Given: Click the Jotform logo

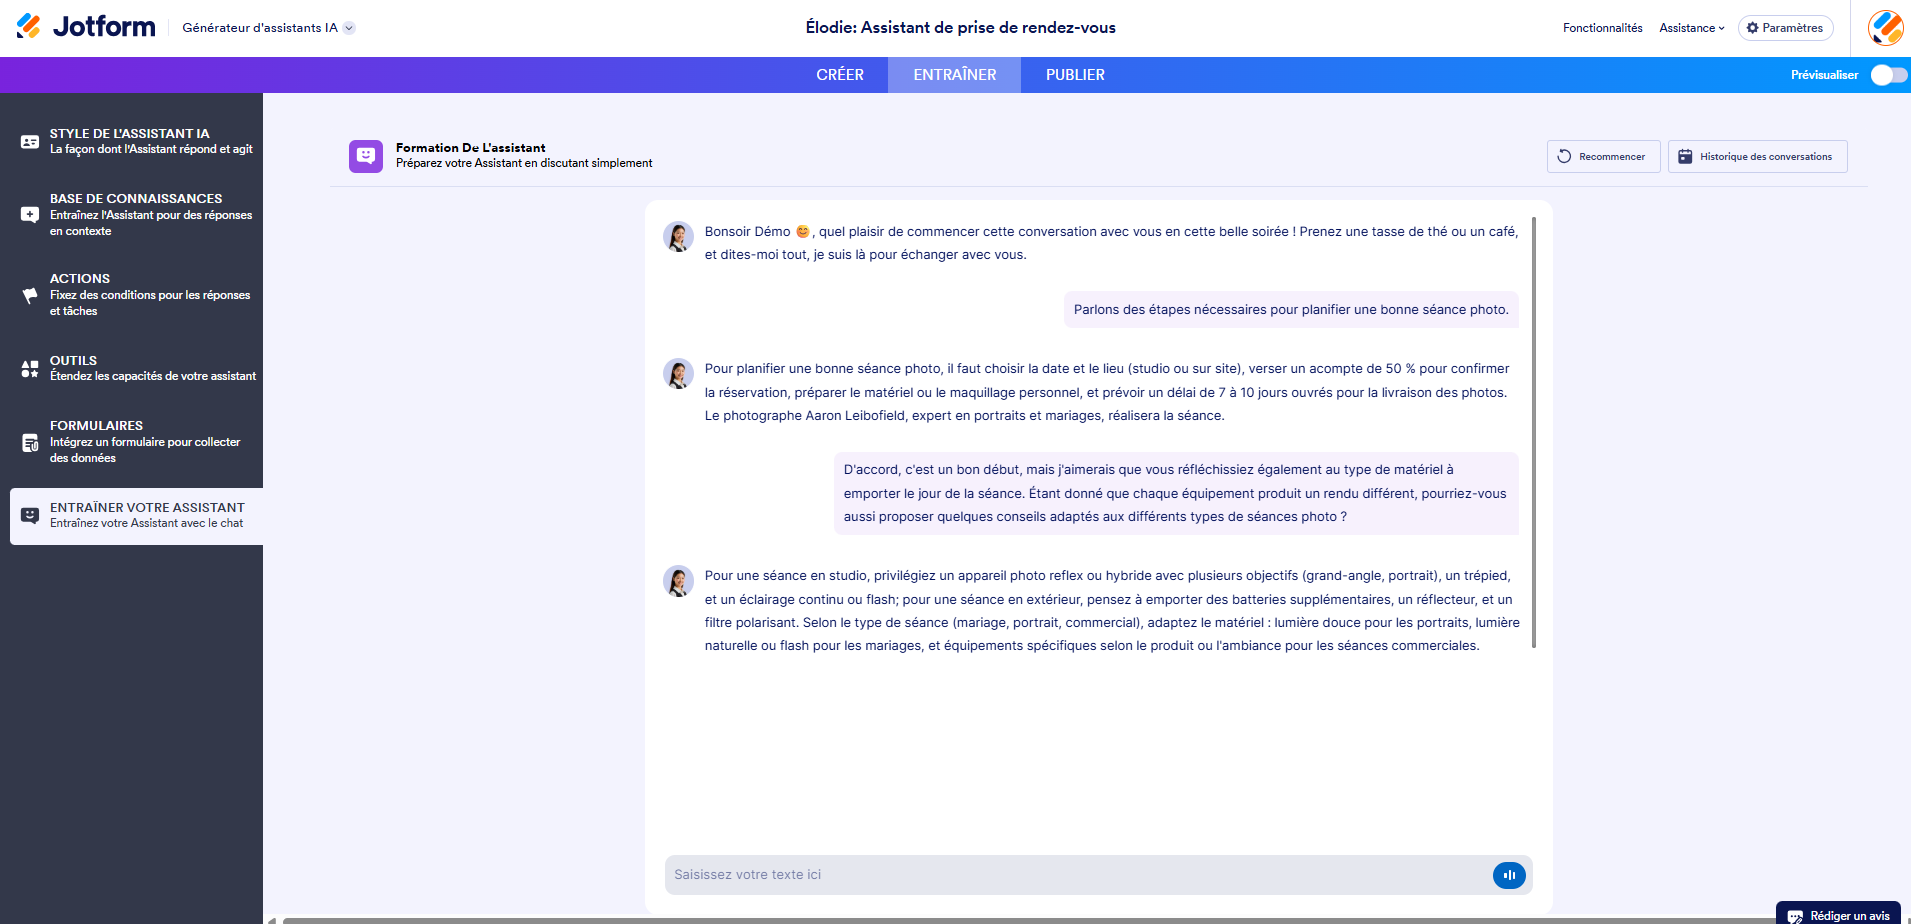Looking at the screenshot, I should [86, 27].
